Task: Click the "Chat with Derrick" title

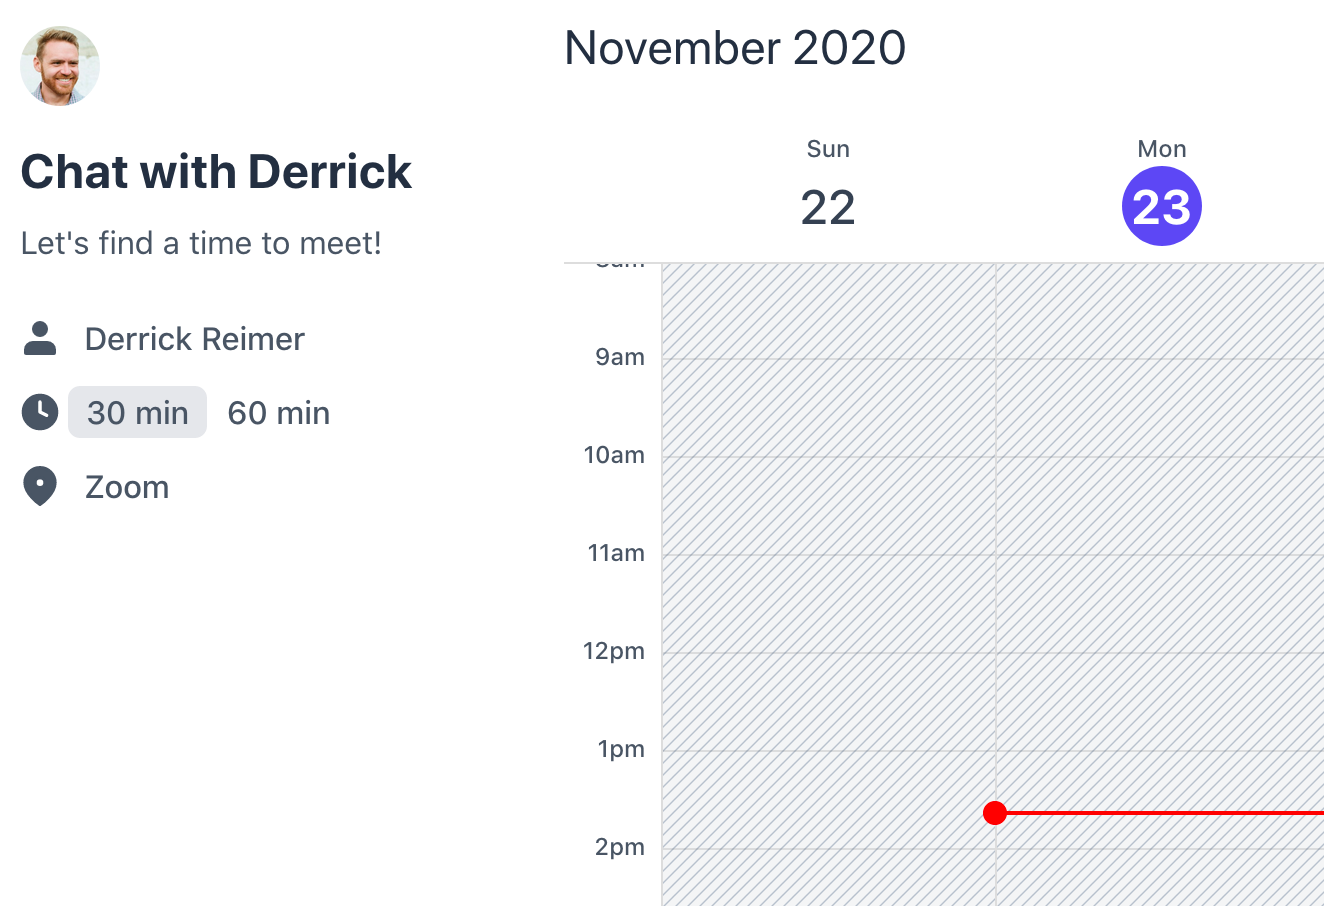Action: pos(216,172)
